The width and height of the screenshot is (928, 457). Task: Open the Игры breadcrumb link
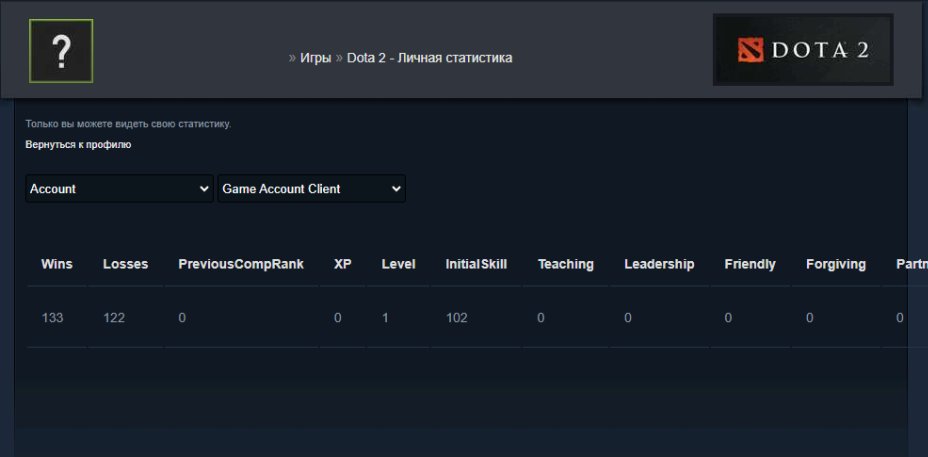click(x=315, y=58)
